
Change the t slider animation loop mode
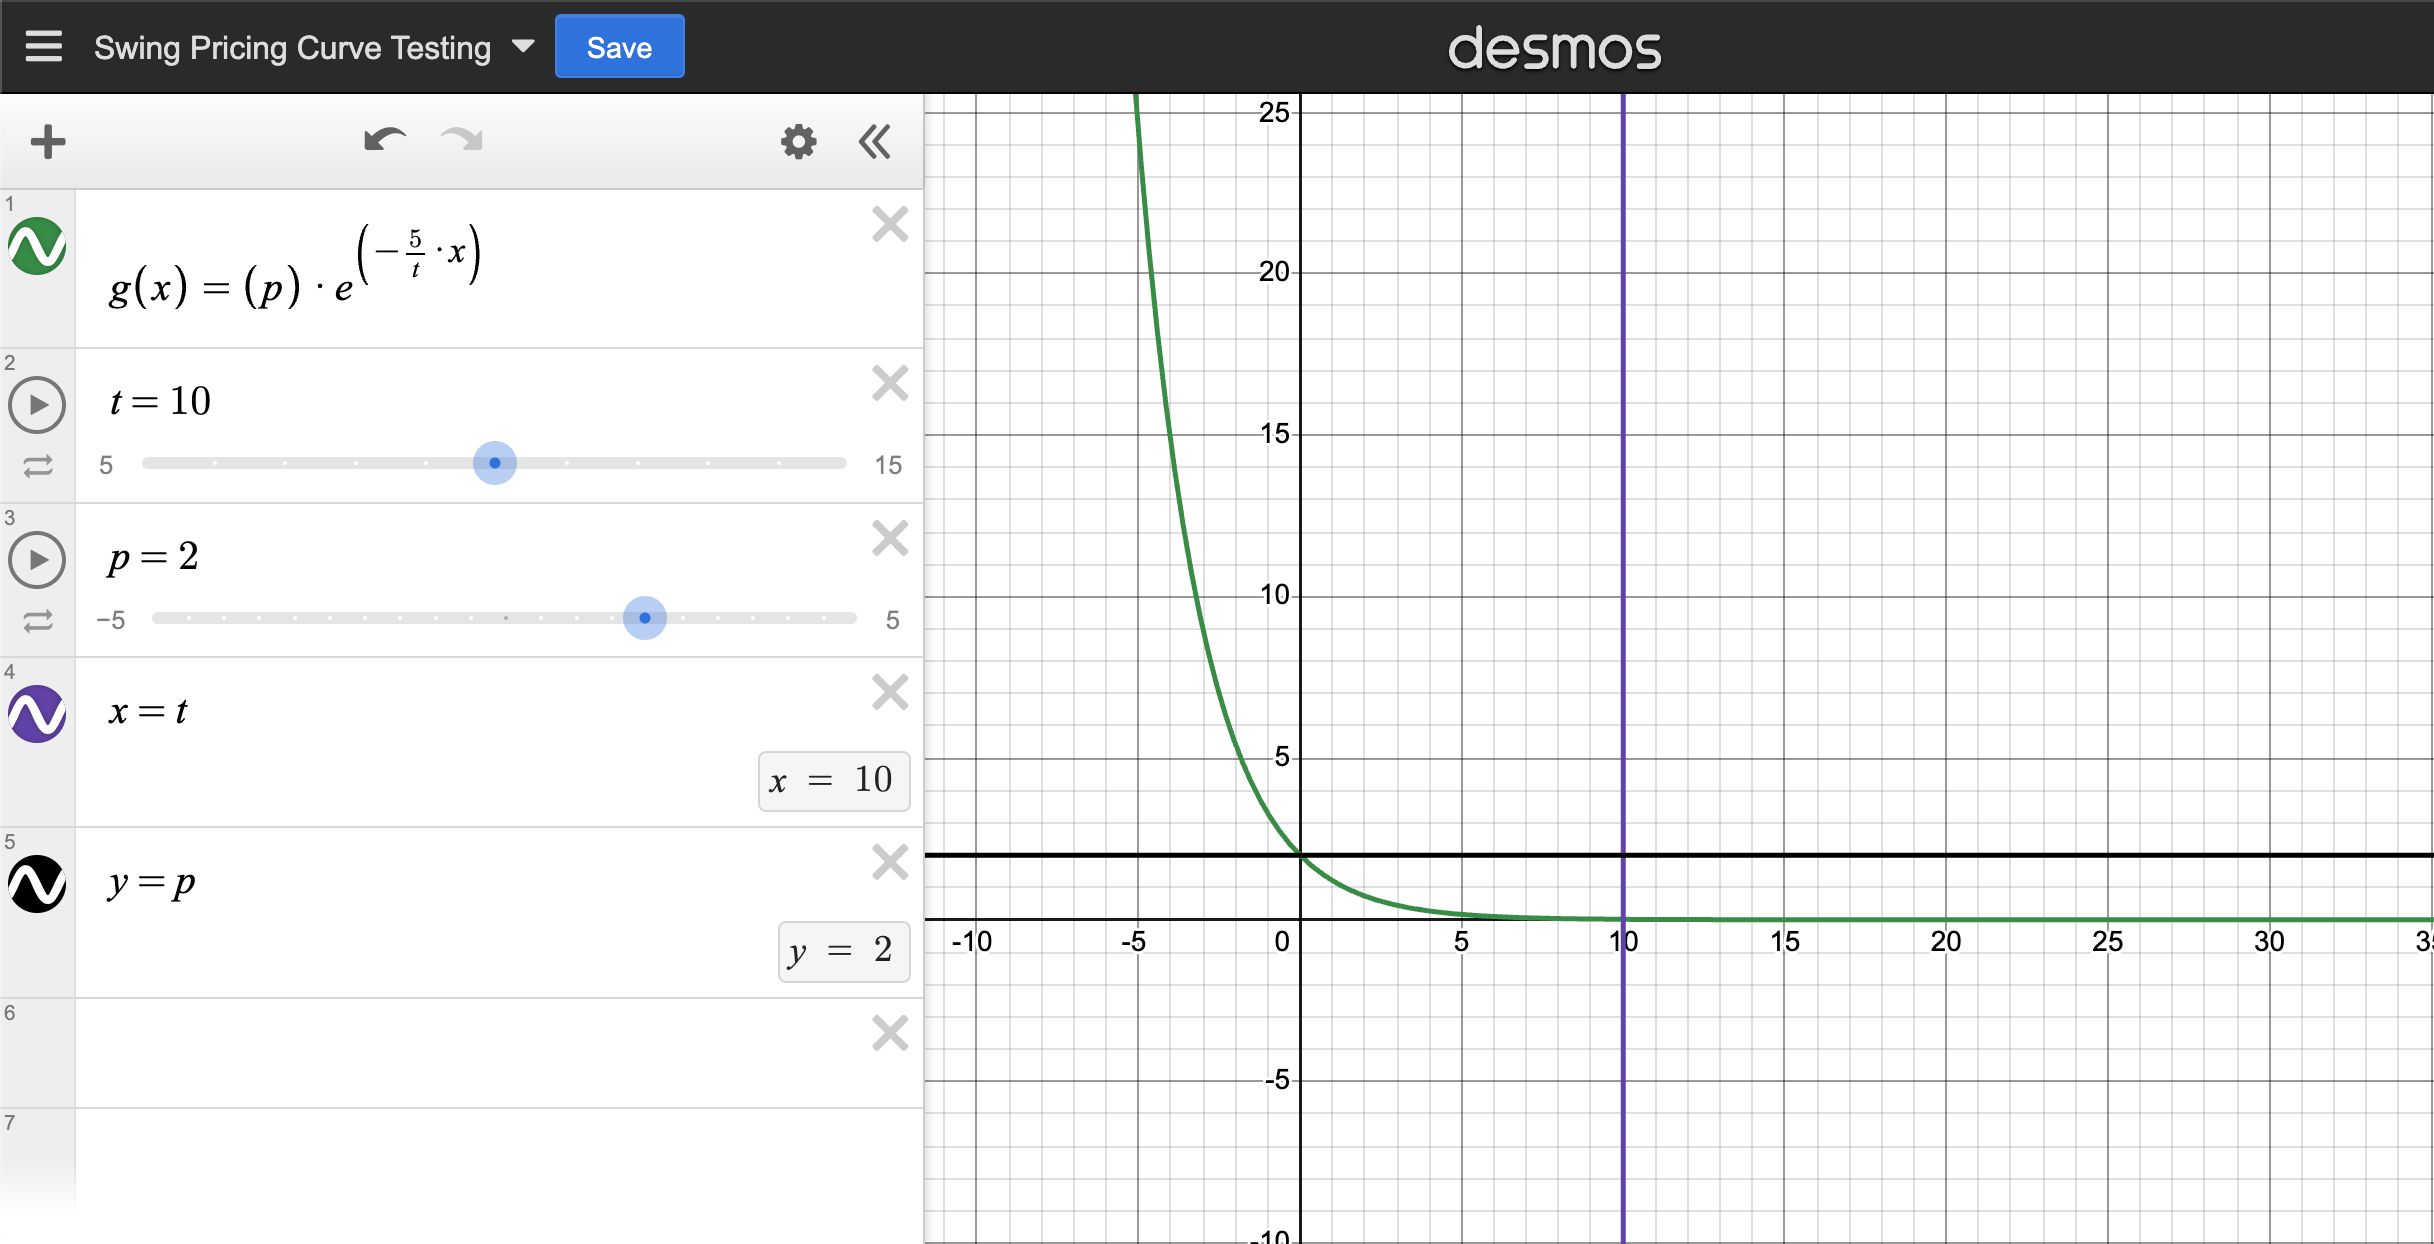point(38,466)
